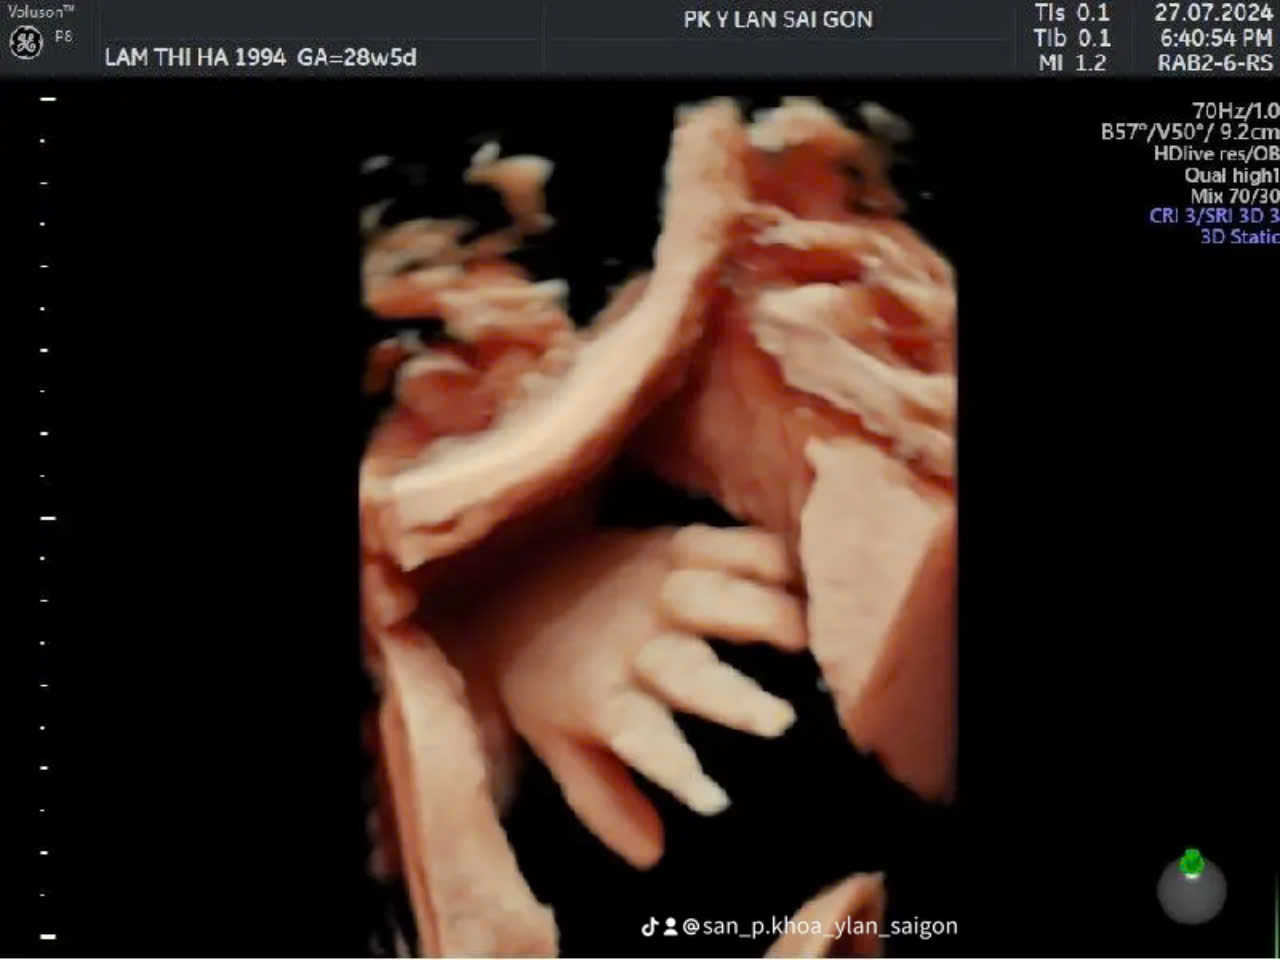Image resolution: width=1280 pixels, height=960 pixels.
Task: Click the Qual high1 setting text
Action: [1232, 174]
